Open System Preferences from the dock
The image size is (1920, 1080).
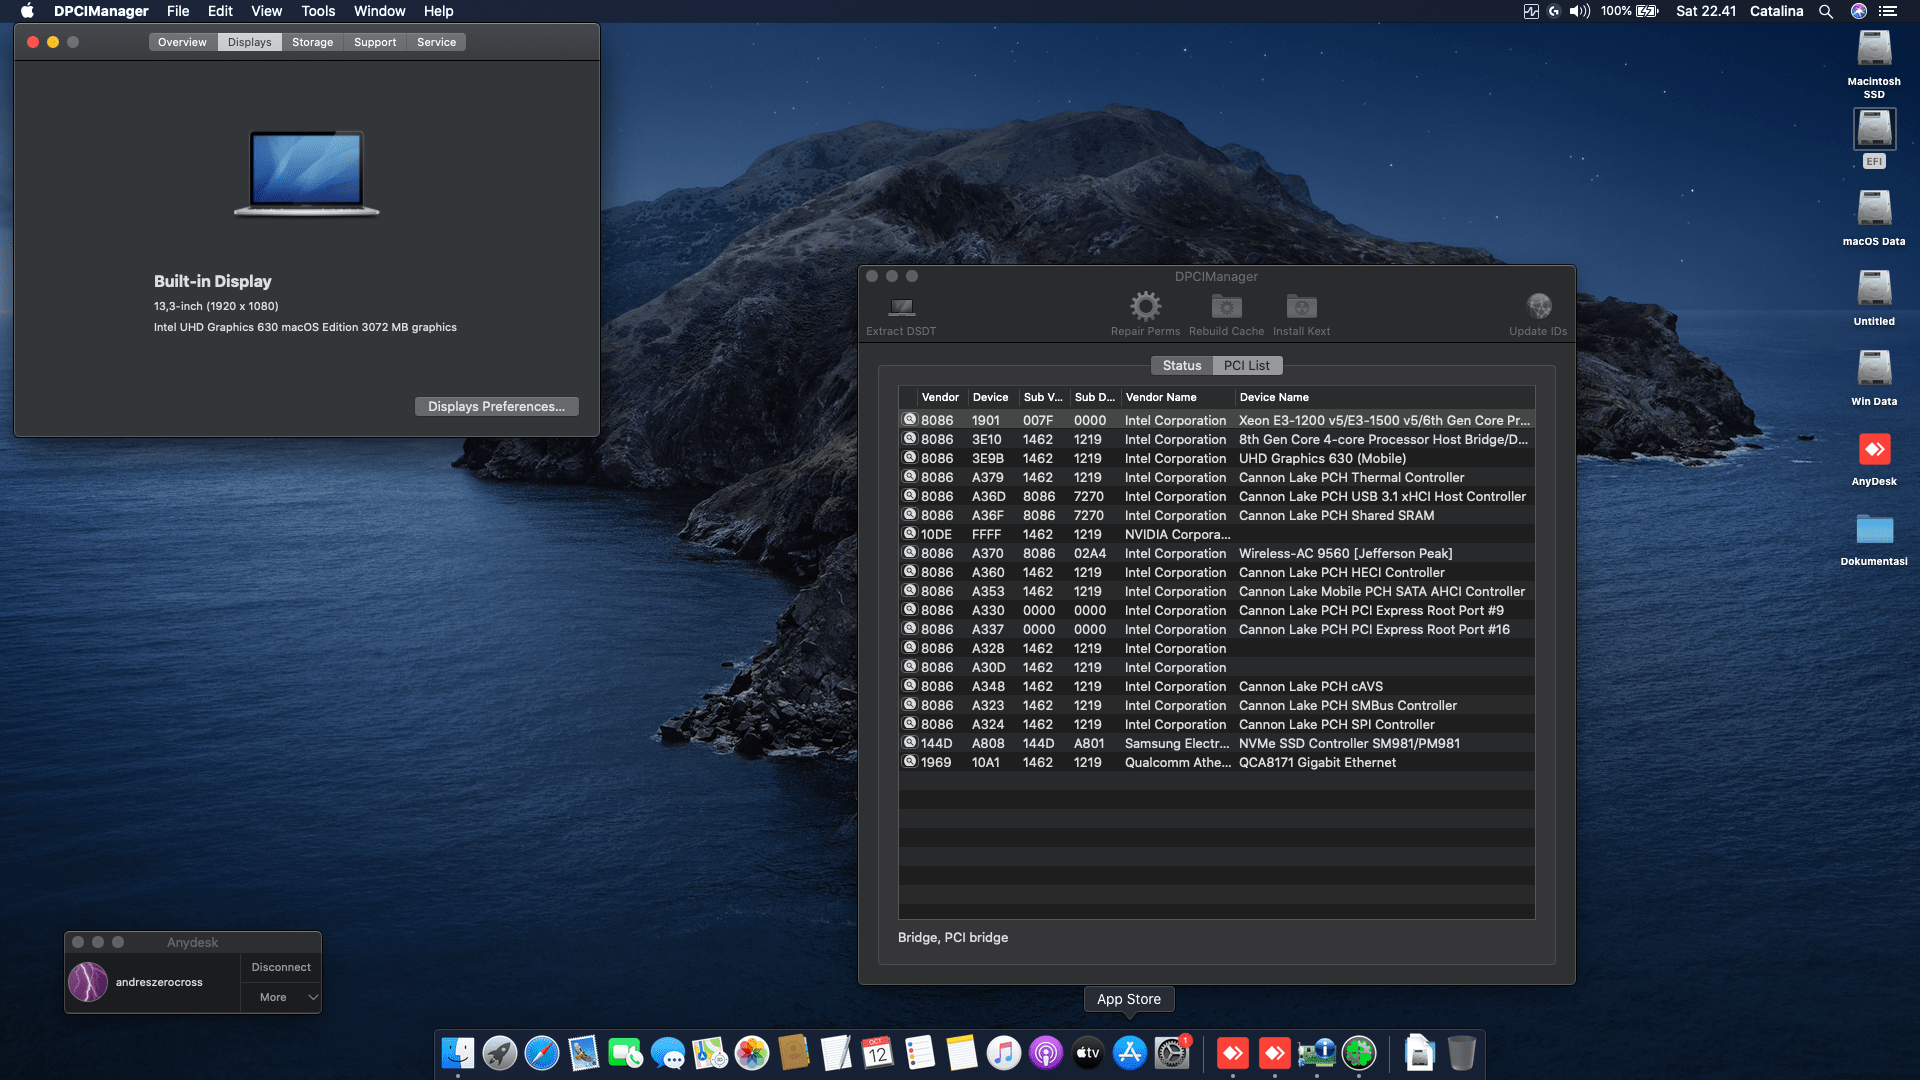tap(1172, 1053)
